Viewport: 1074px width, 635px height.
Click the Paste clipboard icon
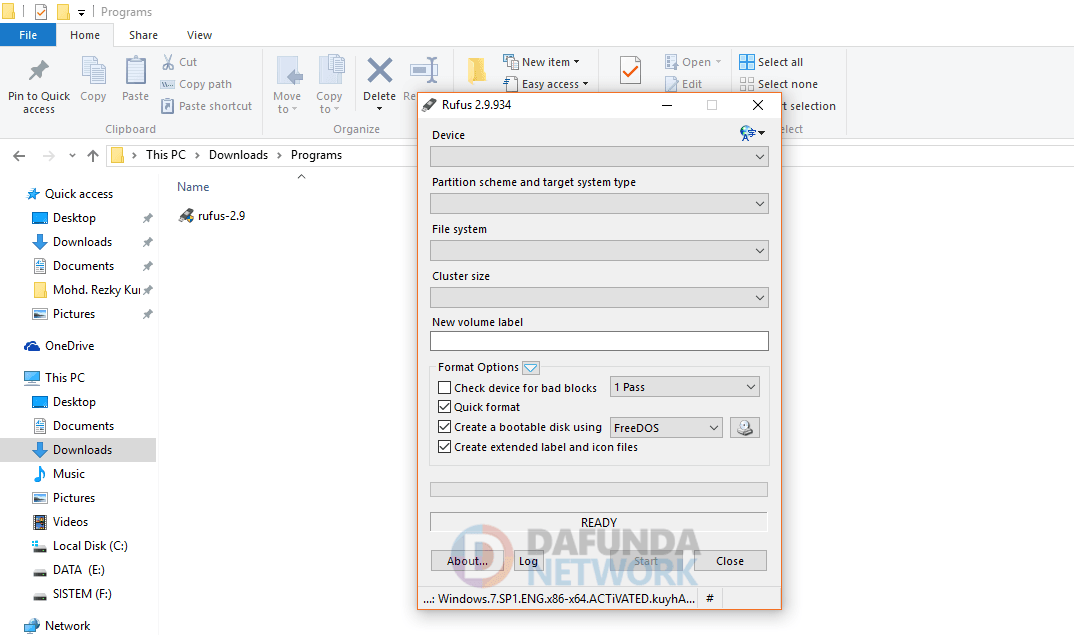pyautogui.click(x=135, y=72)
